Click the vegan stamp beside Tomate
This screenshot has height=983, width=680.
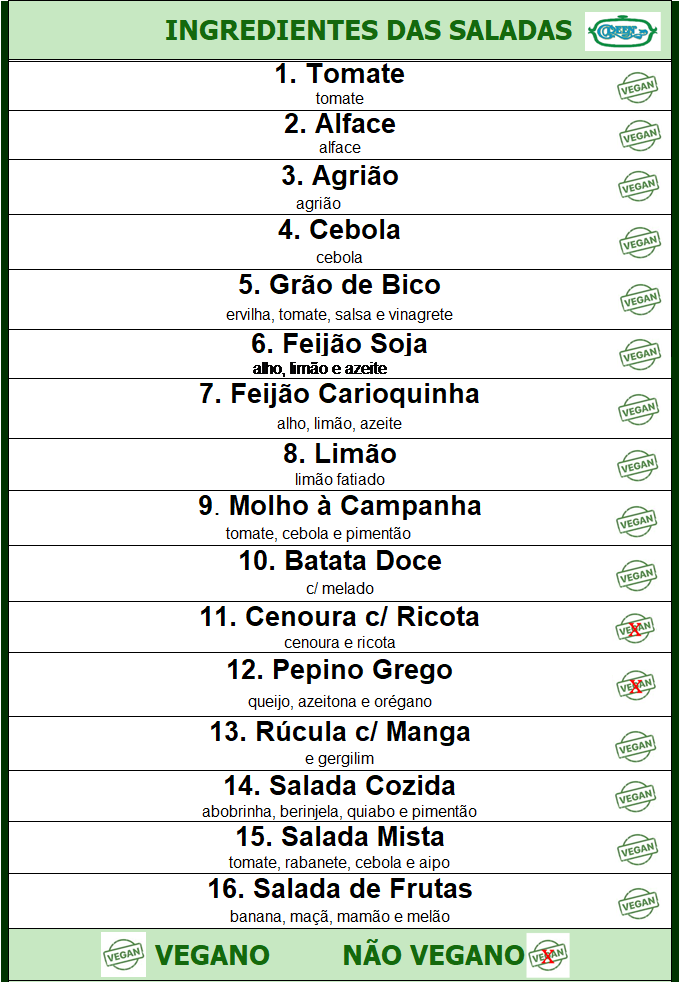coord(638,87)
